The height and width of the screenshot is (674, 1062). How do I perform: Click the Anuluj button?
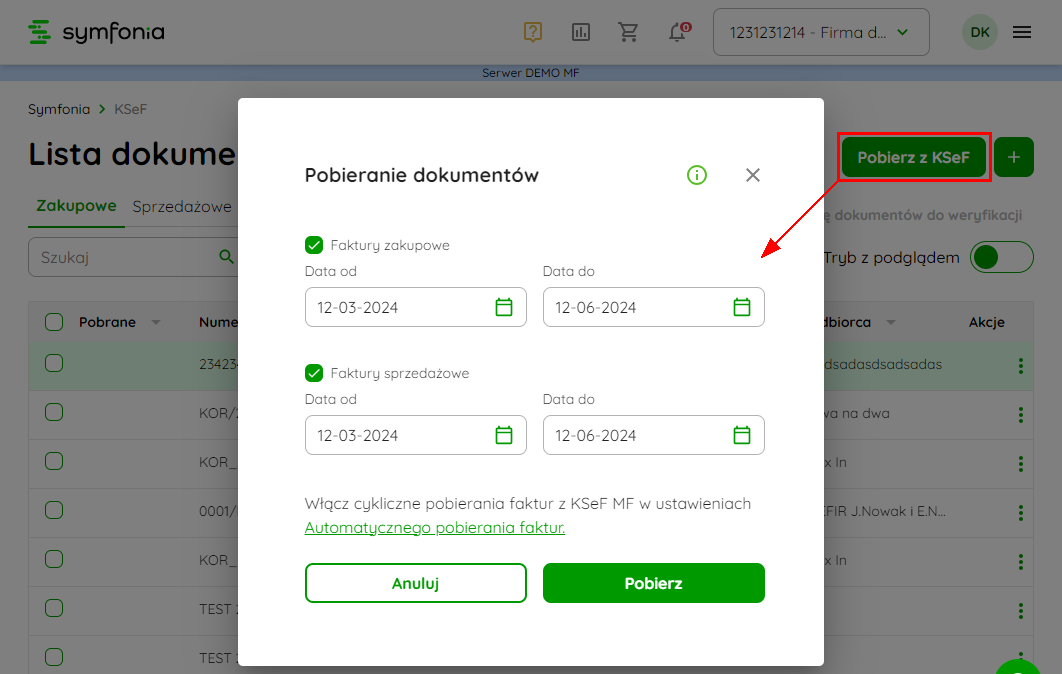pos(415,583)
